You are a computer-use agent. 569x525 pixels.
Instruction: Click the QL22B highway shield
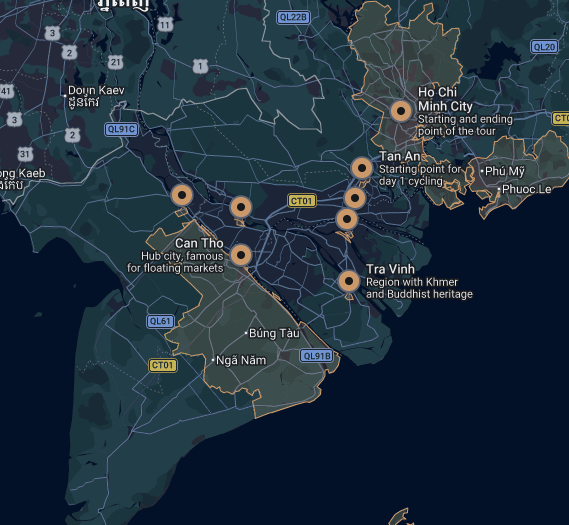coord(293,17)
